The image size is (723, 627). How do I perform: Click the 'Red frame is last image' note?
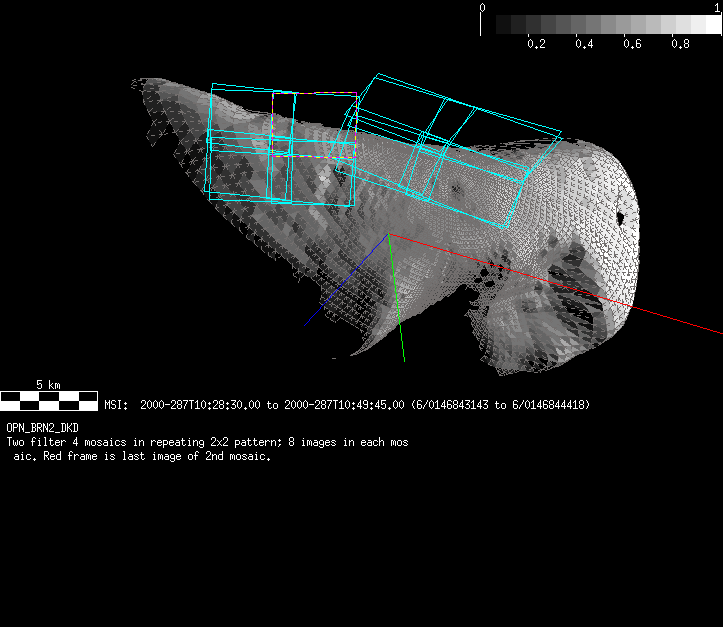tap(157, 456)
